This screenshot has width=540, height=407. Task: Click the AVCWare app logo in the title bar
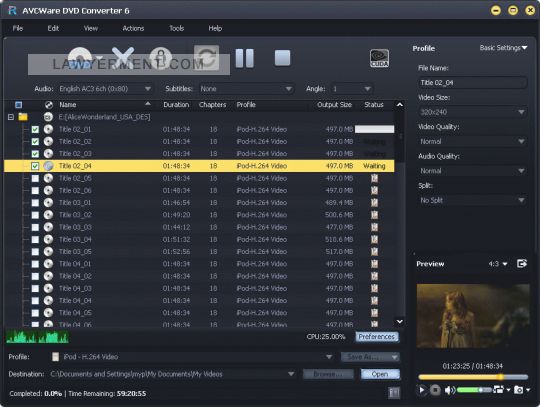tap(12, 10)
